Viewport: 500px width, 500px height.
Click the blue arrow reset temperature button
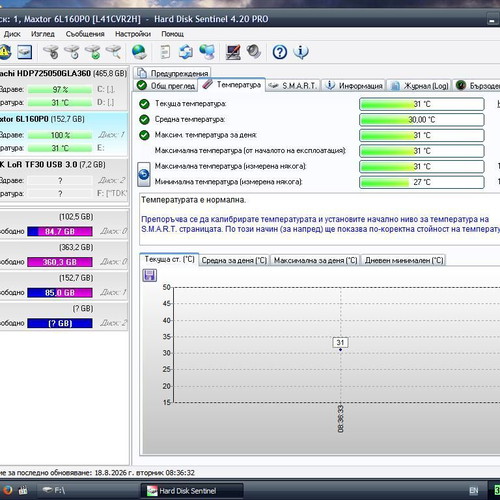click(144, 174)
